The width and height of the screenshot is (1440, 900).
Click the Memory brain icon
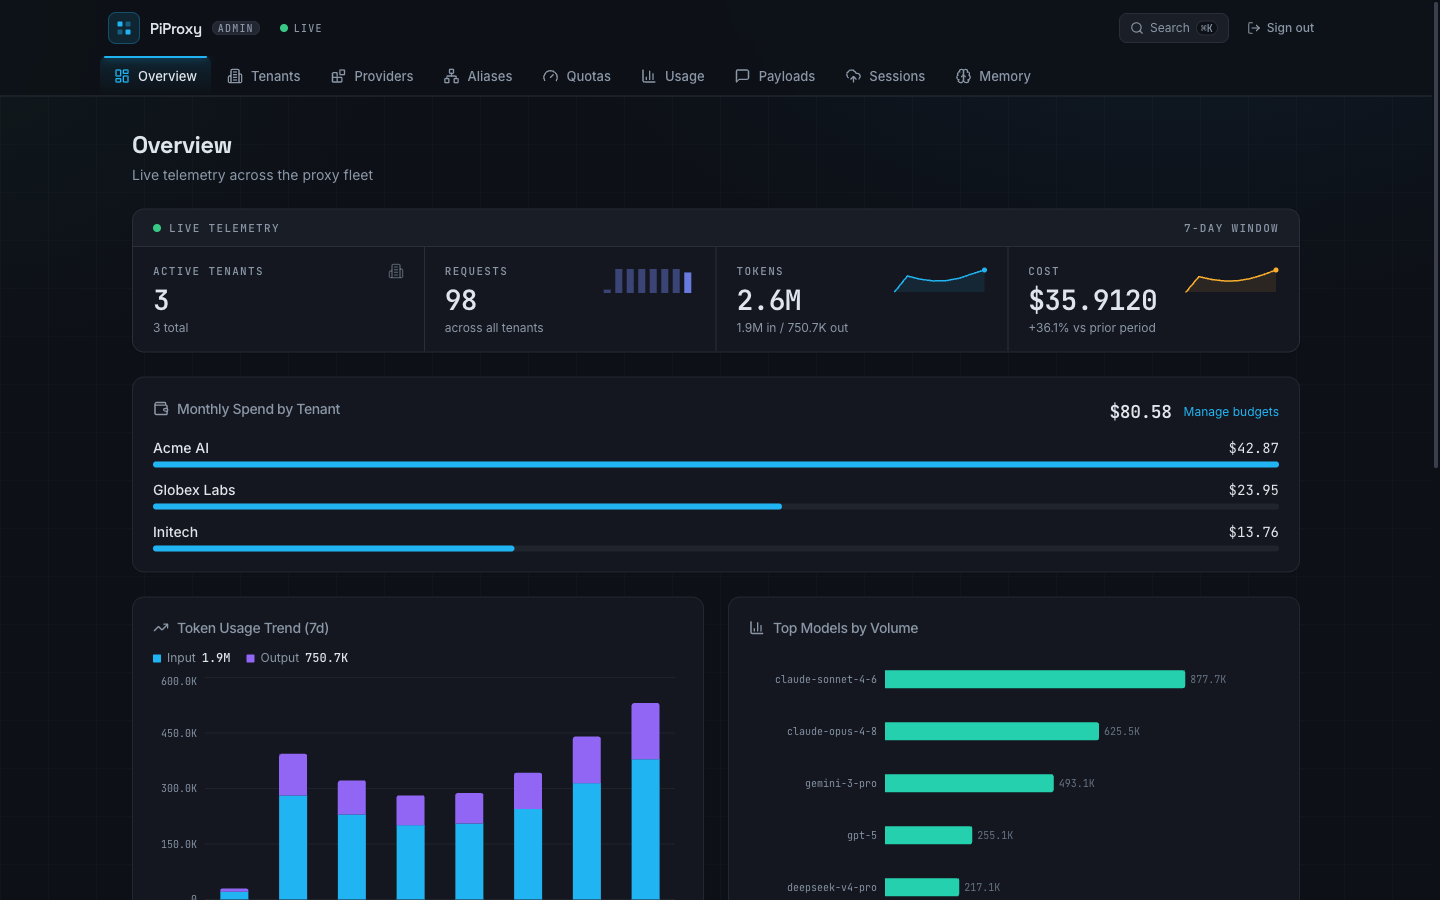[x=963, y=76]
